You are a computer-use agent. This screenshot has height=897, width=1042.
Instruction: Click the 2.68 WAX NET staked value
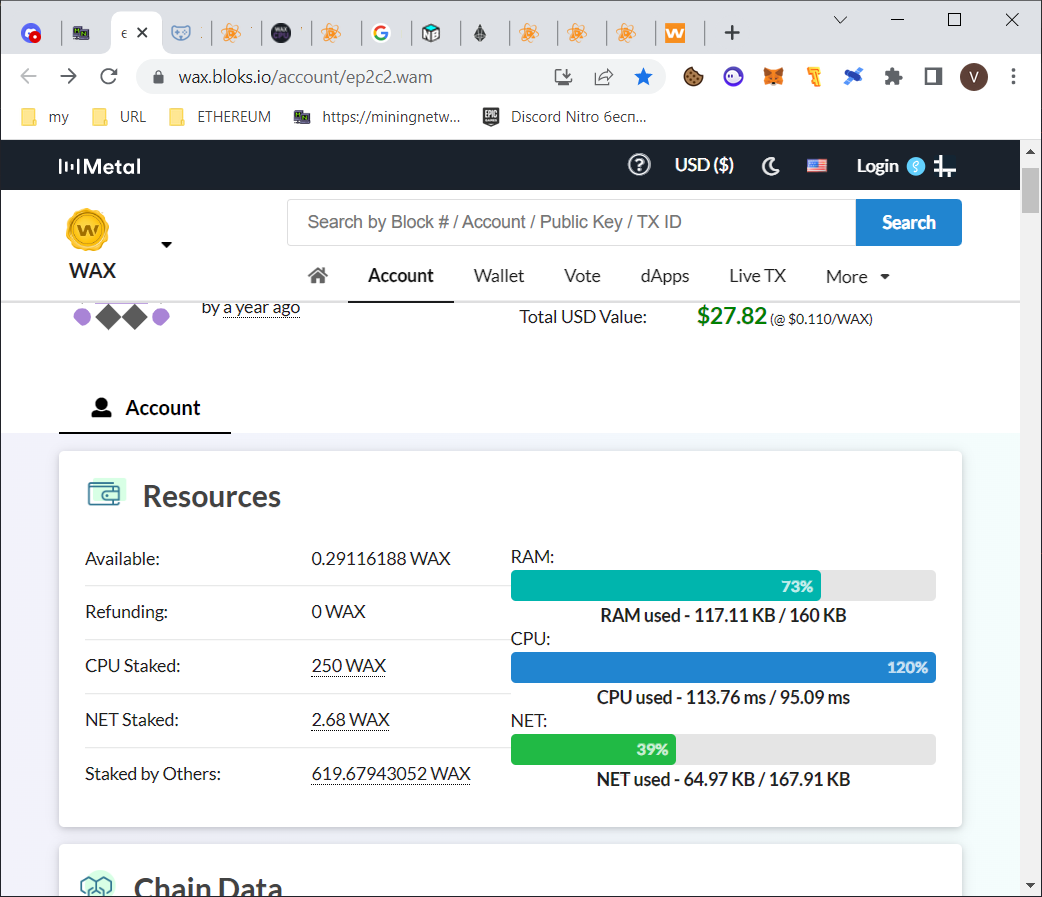coord(350,720)
